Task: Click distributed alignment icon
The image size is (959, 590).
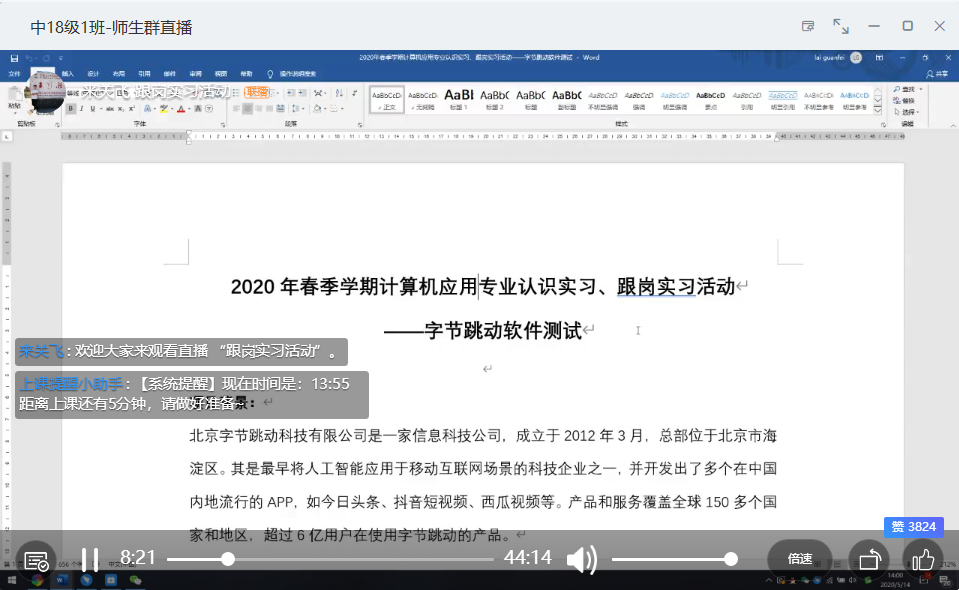Action: pos(280,109)
